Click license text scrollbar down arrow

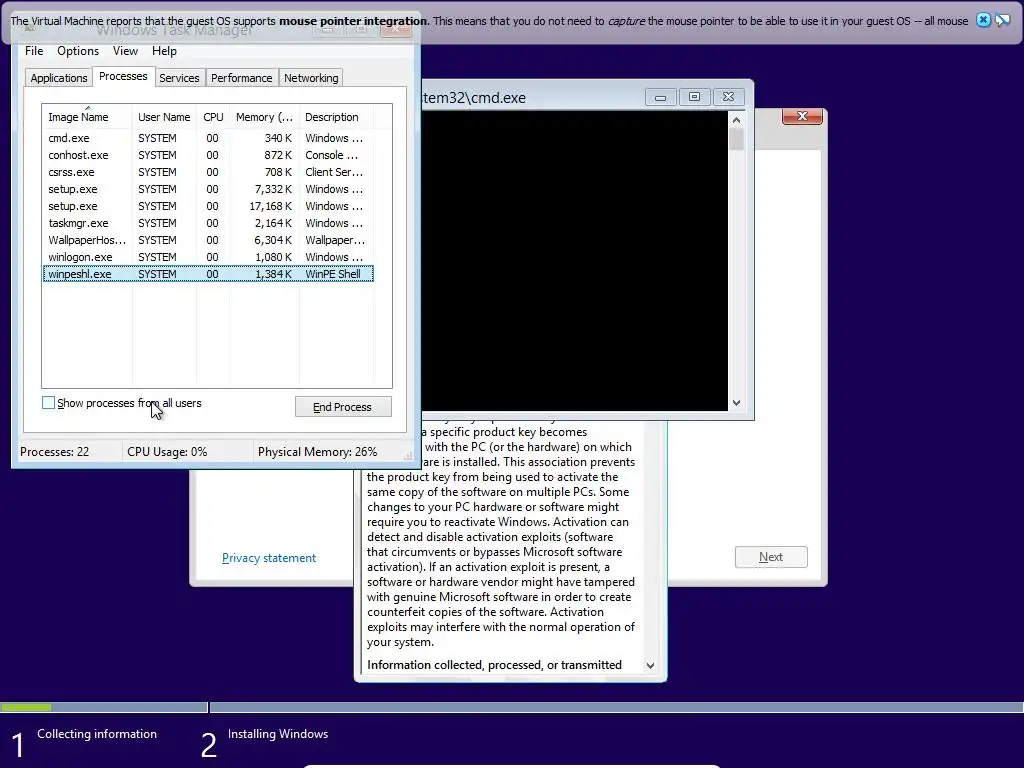[x=650, y=665]
